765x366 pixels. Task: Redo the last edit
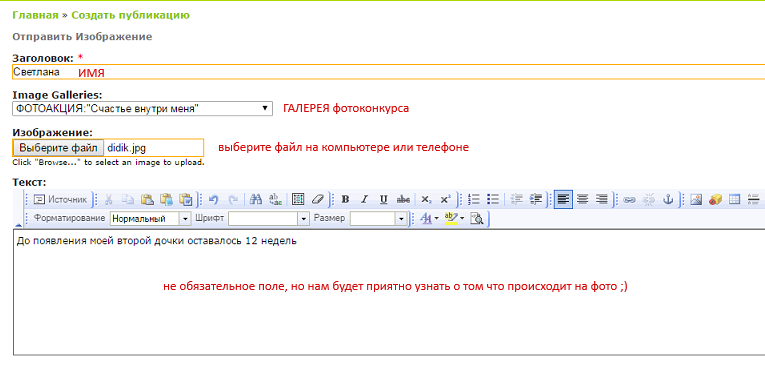[x=233, y=199]
